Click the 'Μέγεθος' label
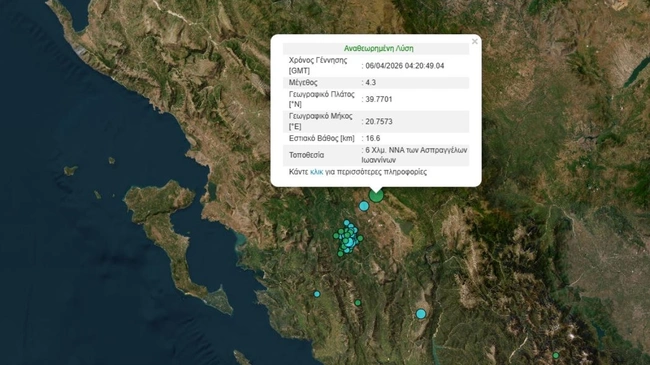This screenshot has height=365, width=650. pyautogui.click(x=303, y=83)
